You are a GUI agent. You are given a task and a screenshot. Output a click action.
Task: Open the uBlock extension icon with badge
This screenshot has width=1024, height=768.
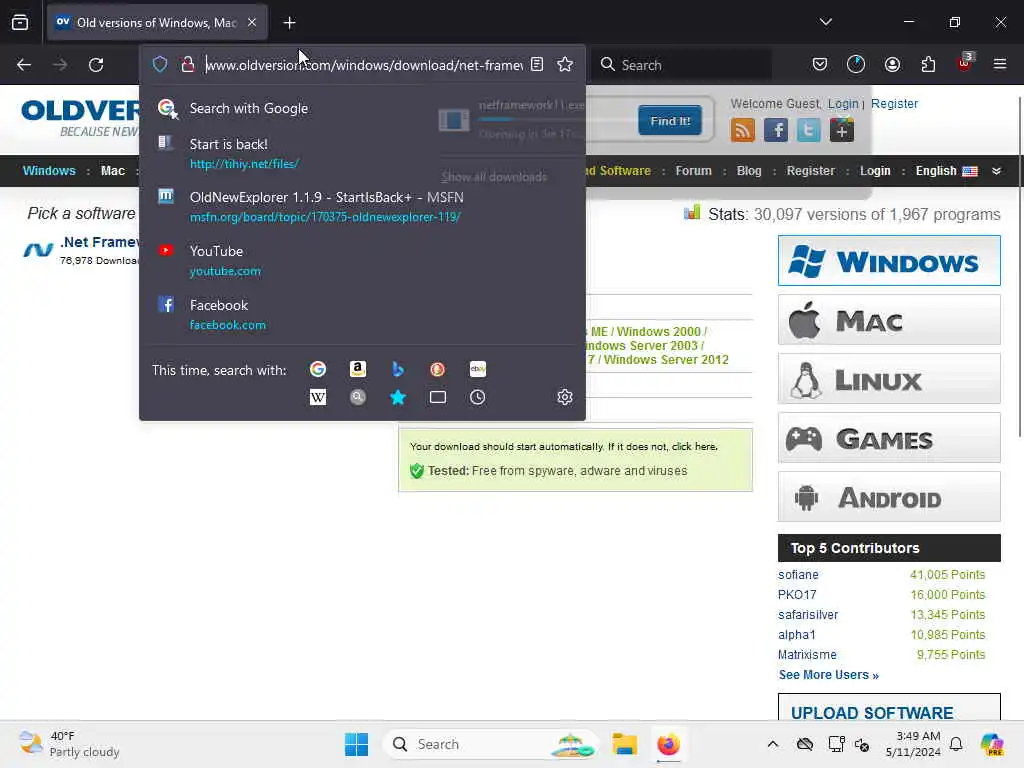coord(965,63)
